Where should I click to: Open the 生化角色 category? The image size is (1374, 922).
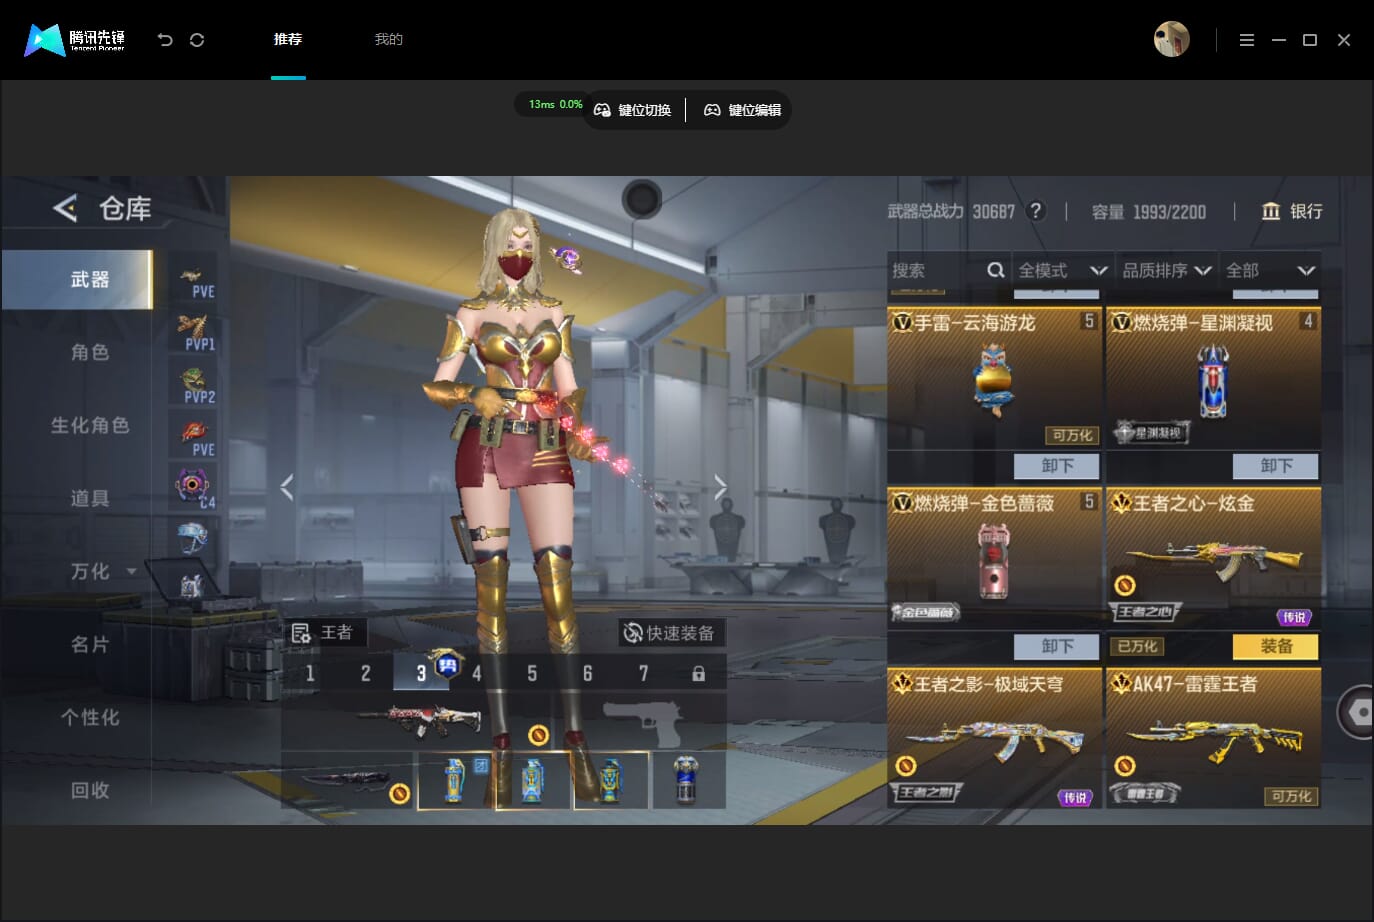click(x=90, y=425)
